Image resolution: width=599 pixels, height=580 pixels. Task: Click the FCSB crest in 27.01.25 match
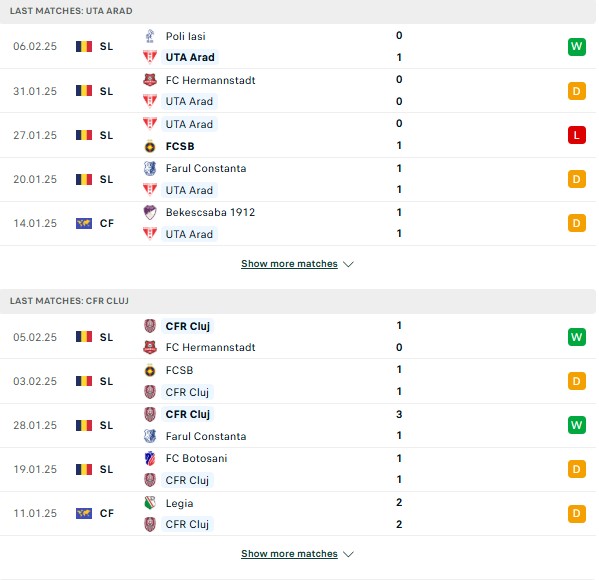150,146
